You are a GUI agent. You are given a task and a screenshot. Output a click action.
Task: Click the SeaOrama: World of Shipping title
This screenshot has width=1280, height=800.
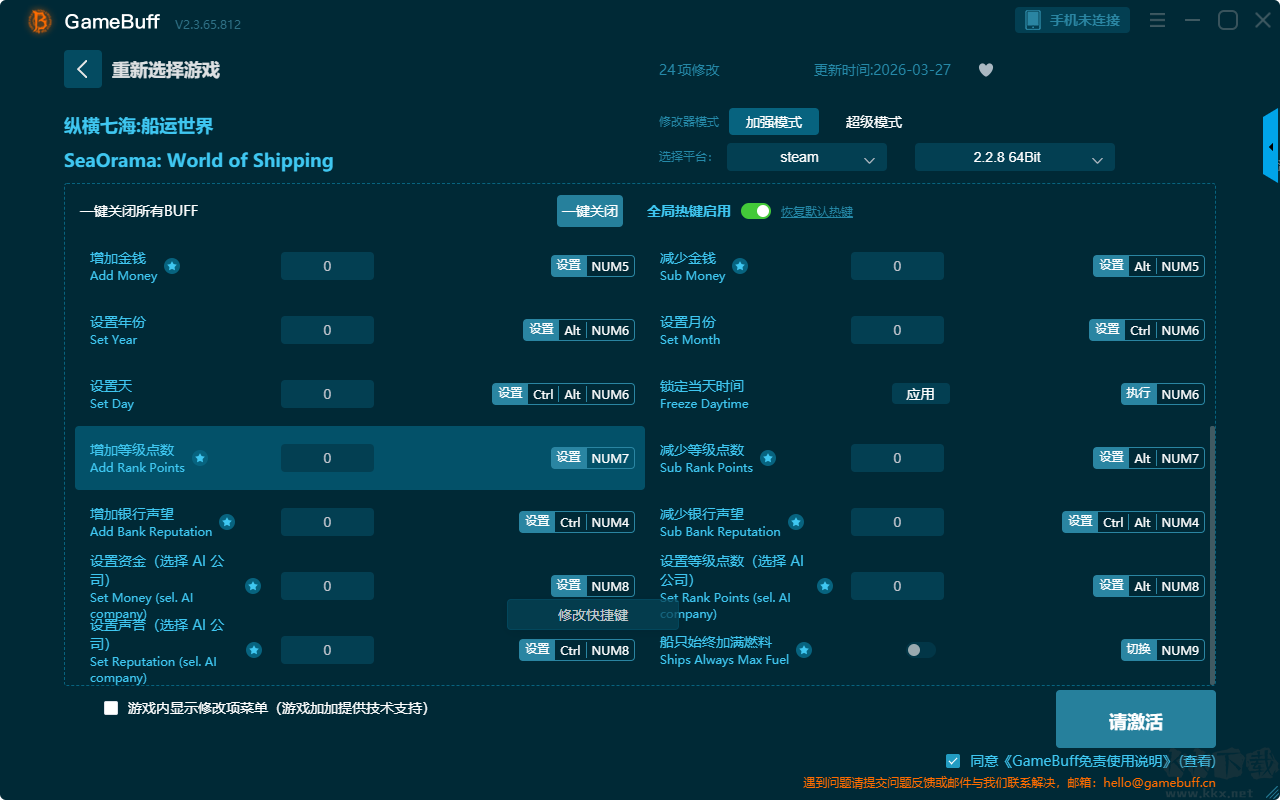click(x=199, y=161)
